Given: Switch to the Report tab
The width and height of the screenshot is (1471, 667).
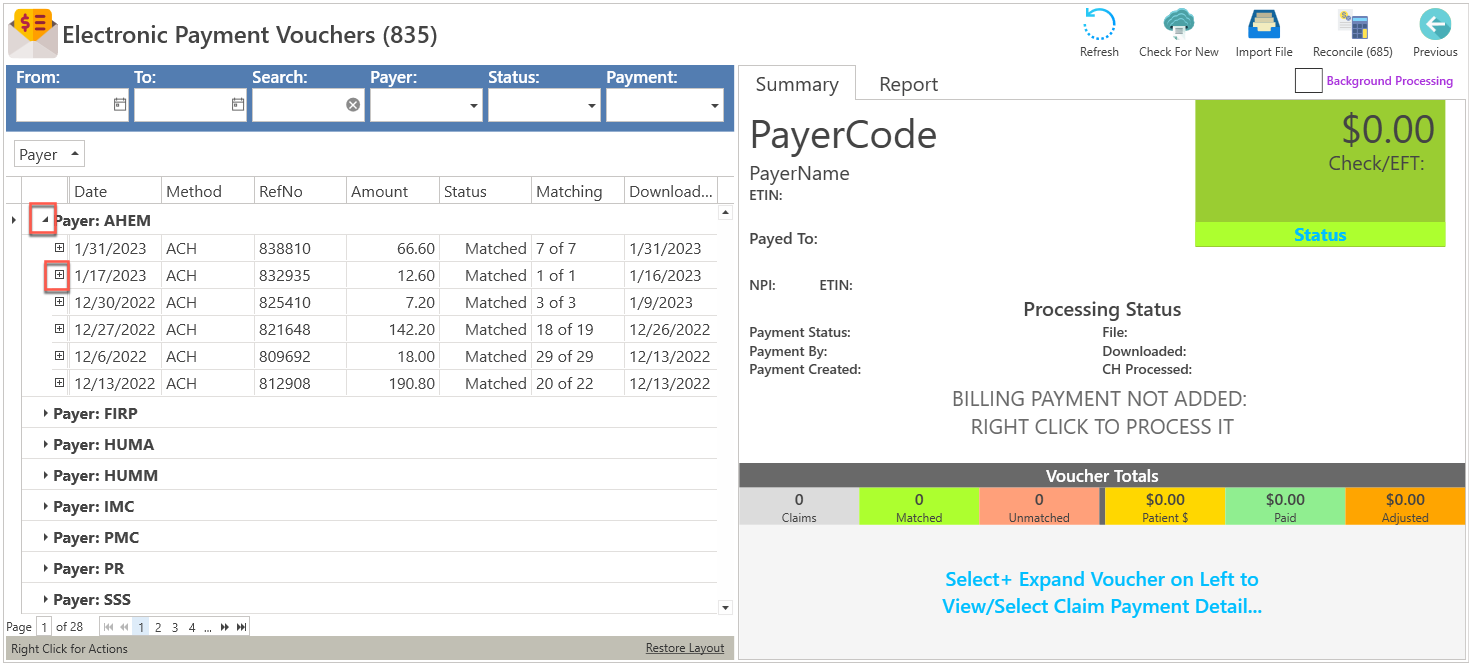Looking at the screenshot, I should point(908,84).
